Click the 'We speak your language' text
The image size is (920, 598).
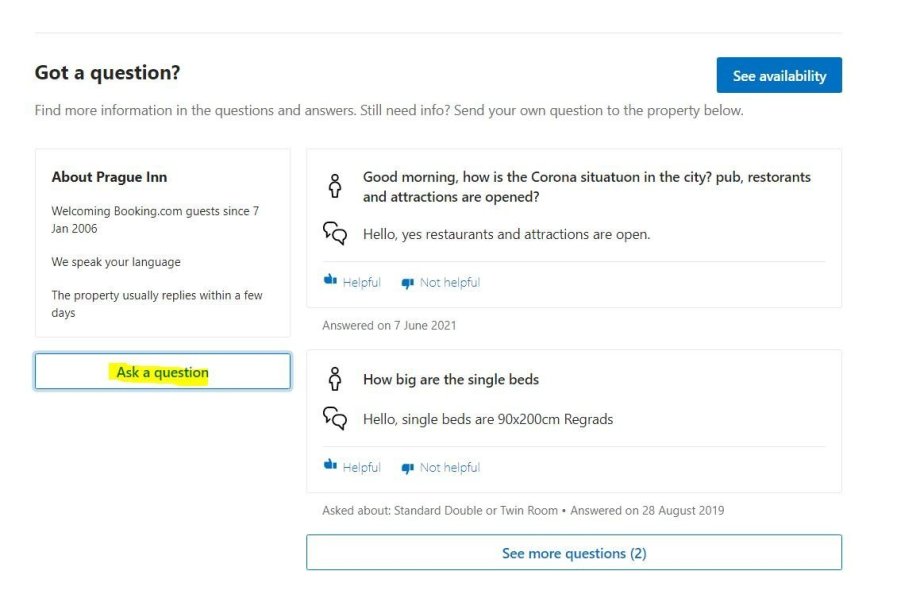[x=116, y=262]
